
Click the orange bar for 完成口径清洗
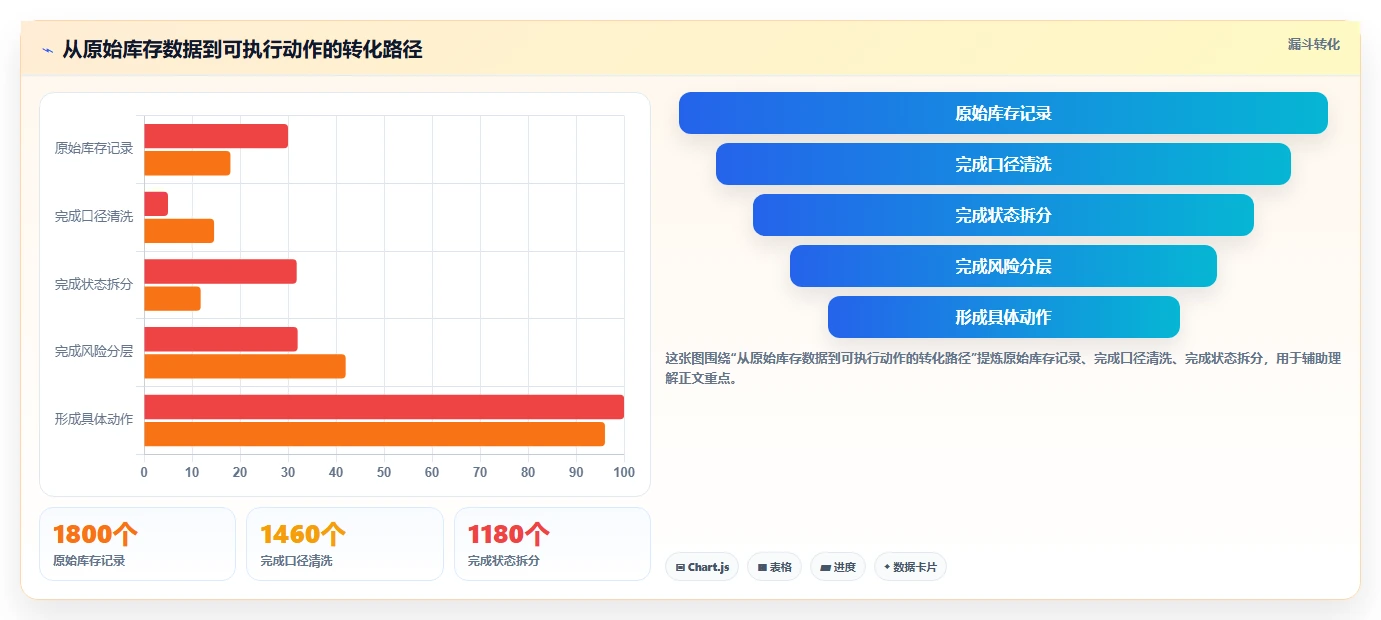(179, 231)
